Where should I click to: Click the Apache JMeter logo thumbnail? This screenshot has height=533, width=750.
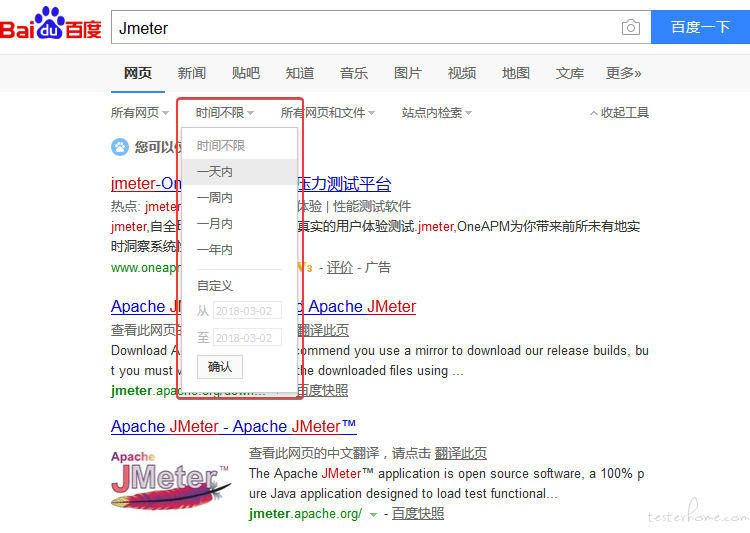[x=171, y=480]
